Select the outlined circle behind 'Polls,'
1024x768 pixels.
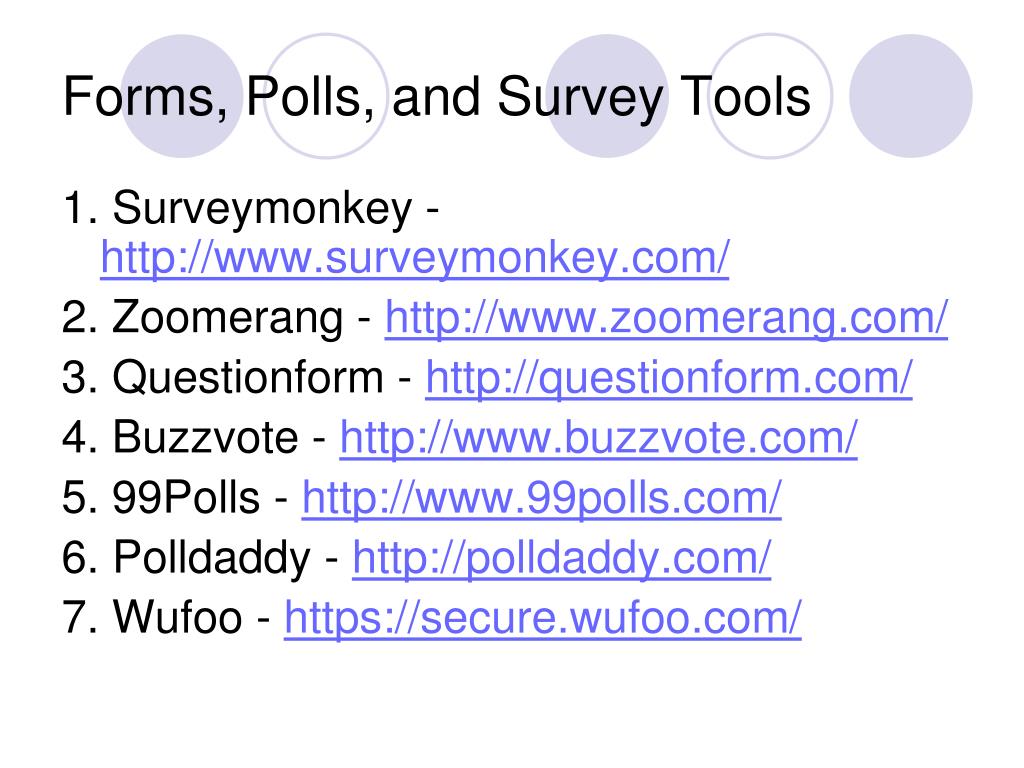pos(326,96)
